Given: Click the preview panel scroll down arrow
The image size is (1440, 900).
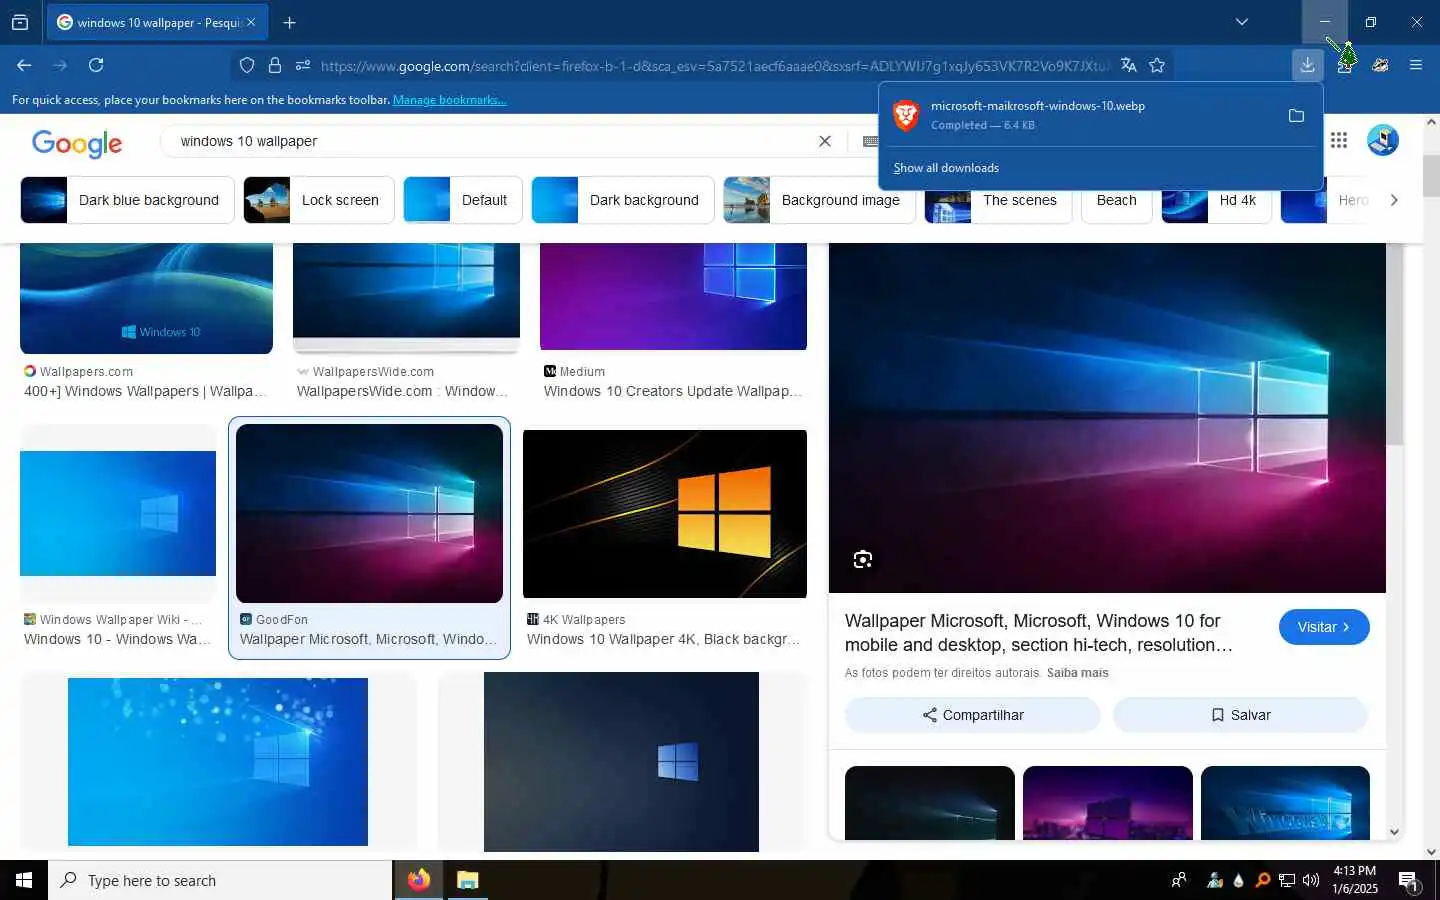Looking at the screenshot, I should click(x=1394, y=832).
